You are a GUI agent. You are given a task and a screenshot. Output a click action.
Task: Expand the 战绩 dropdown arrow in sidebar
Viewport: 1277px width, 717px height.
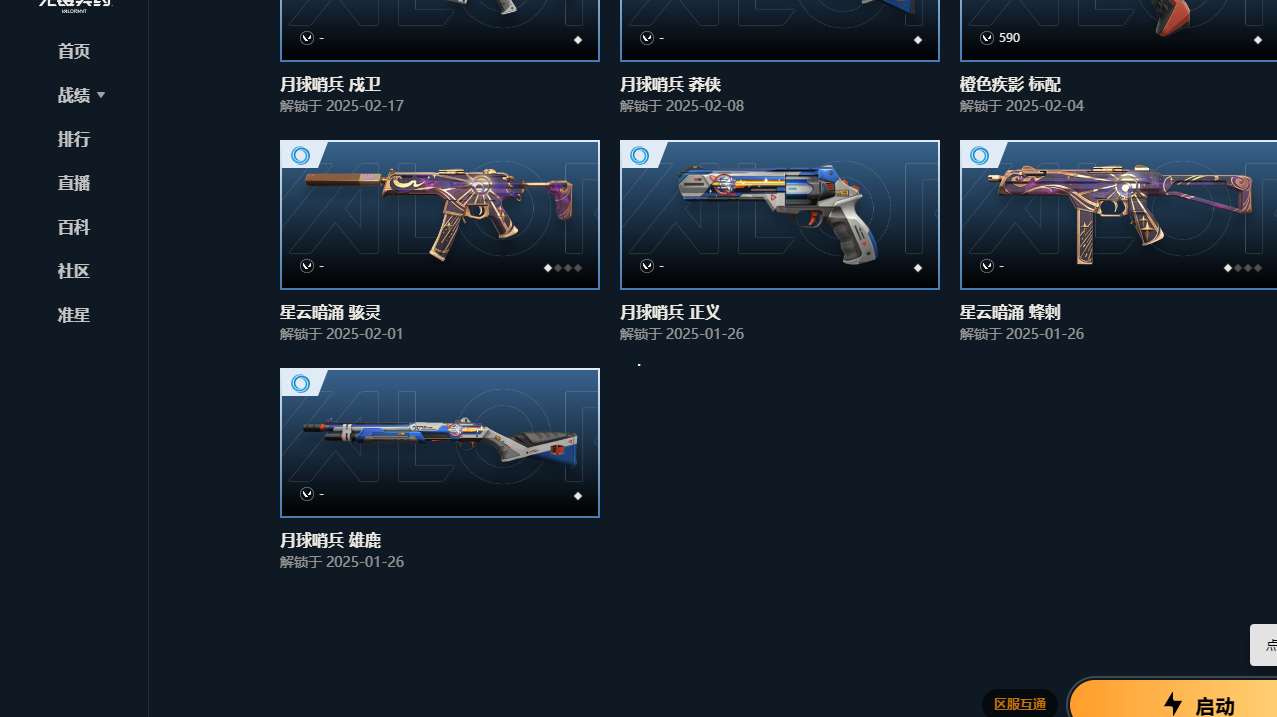click(x=101, y=95)
